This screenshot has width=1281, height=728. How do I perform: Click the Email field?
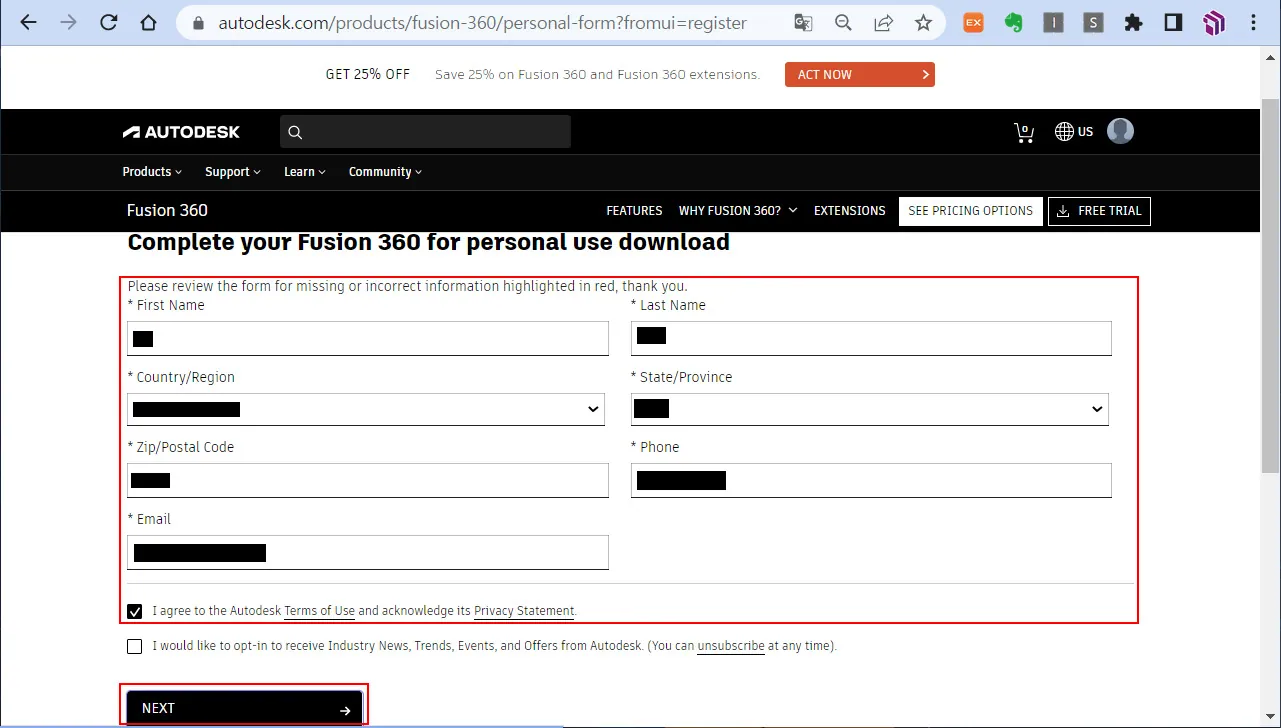click(368, 552)
